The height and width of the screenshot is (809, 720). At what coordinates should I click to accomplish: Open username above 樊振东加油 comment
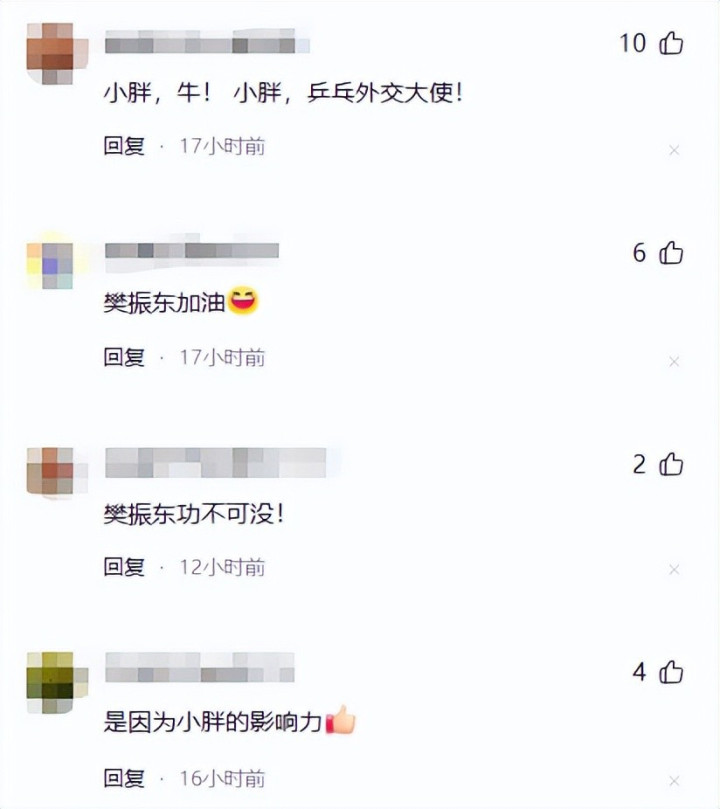[x=192, y=251]
